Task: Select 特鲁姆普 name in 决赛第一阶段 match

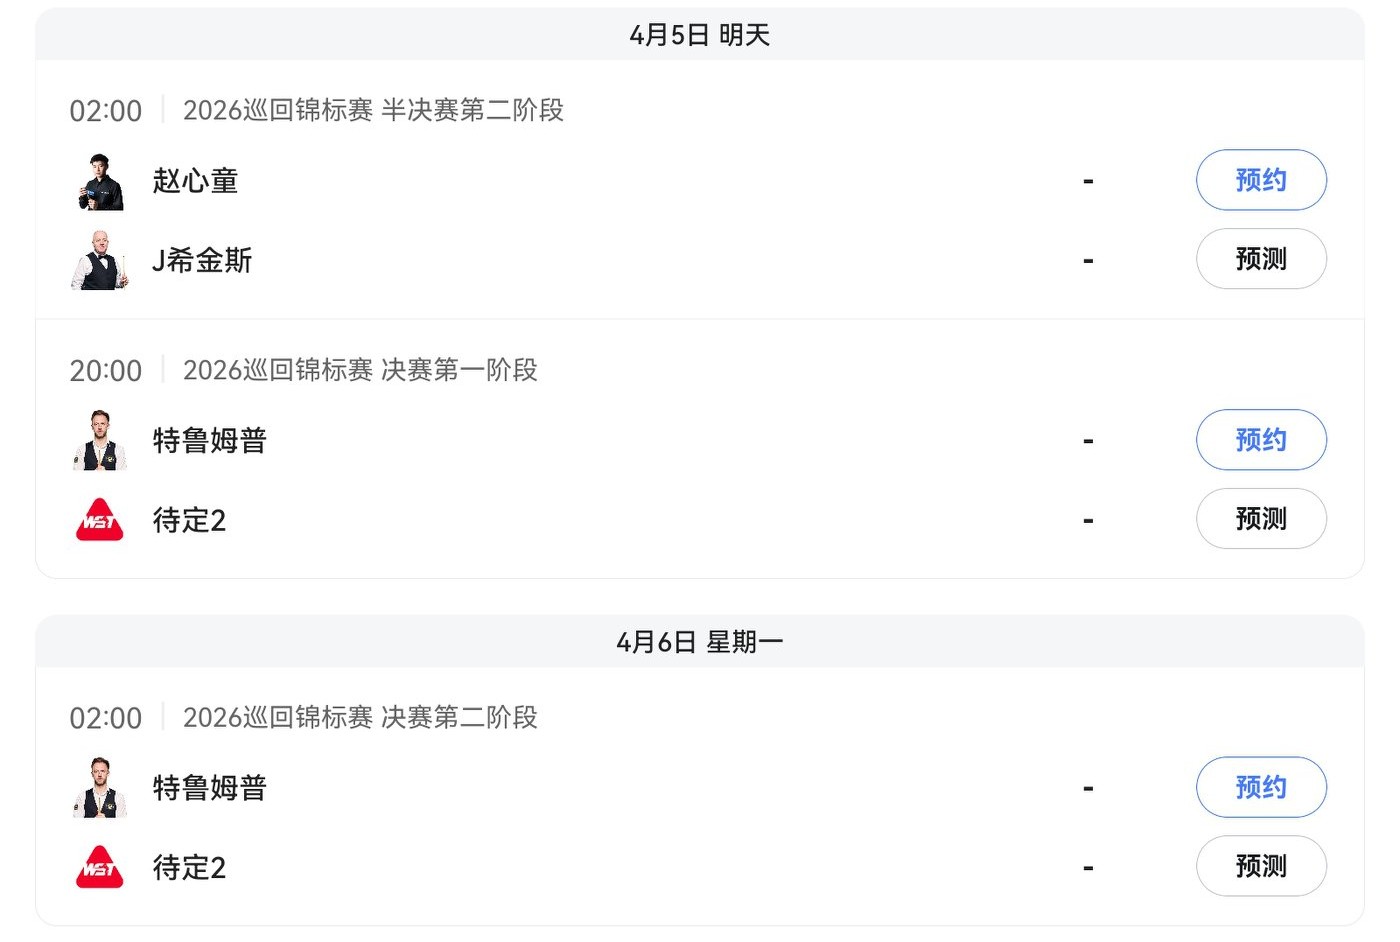Action: [x=210, y=440]
